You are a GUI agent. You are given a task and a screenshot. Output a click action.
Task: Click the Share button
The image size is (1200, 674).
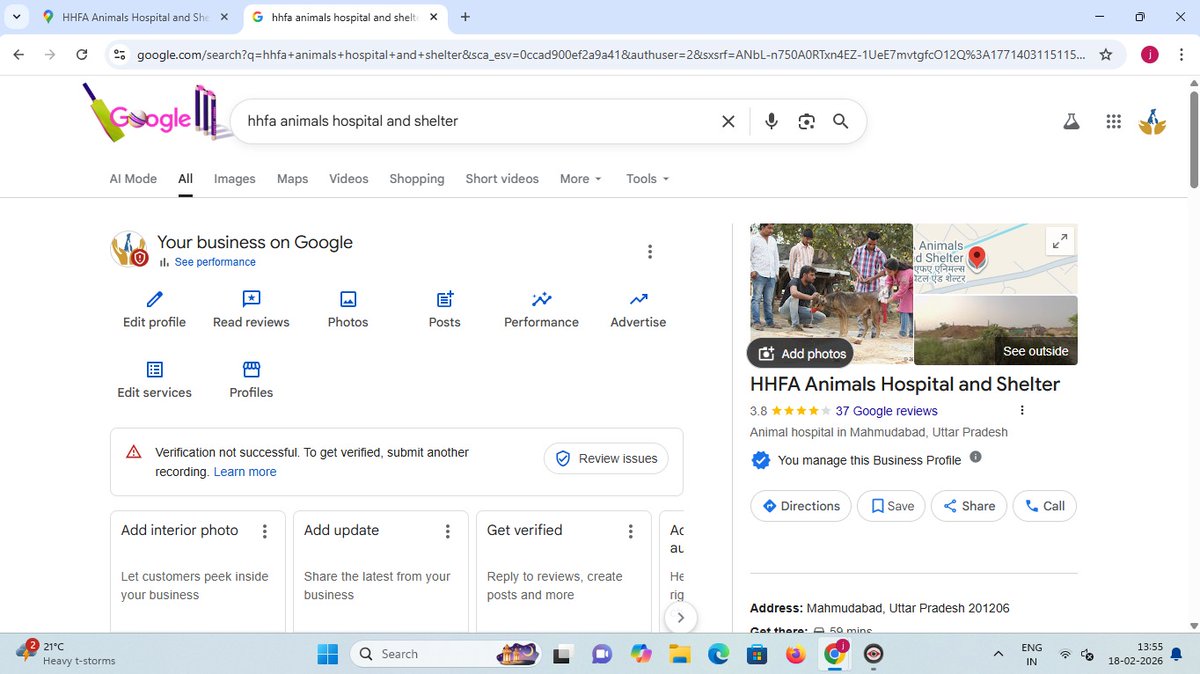pyautogui.click(x=969, y=506)
